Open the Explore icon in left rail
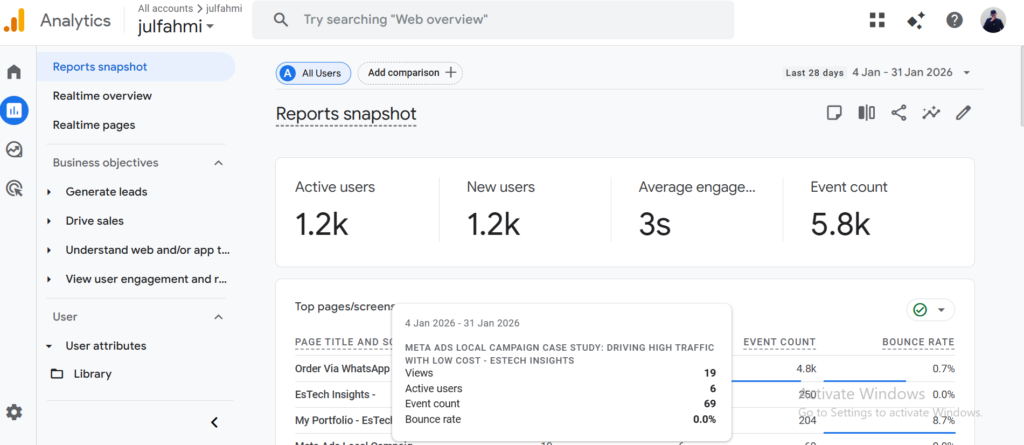The width and height of the screenshot is (1024, 445). pyautogui.click(x=14, y=149)
